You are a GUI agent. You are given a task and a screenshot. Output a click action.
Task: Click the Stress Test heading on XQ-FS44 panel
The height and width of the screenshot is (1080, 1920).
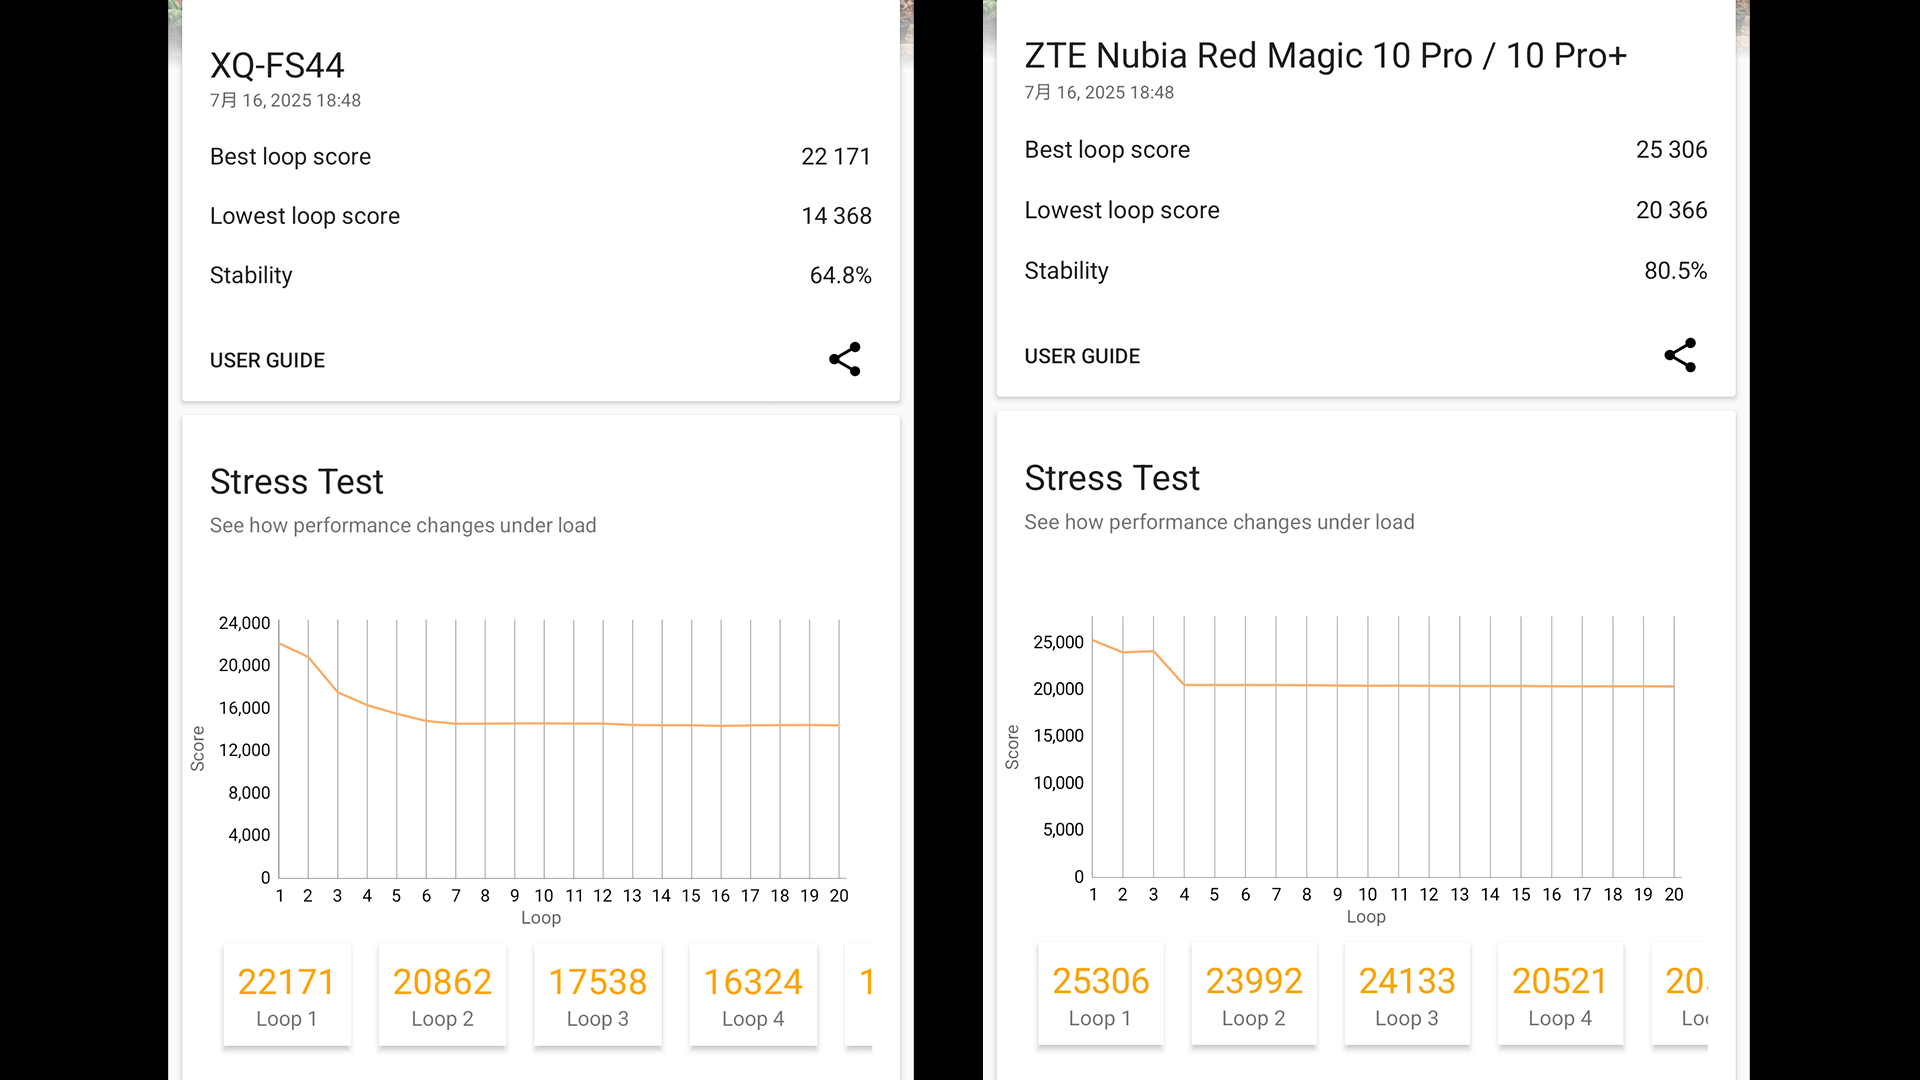[296, 482]
